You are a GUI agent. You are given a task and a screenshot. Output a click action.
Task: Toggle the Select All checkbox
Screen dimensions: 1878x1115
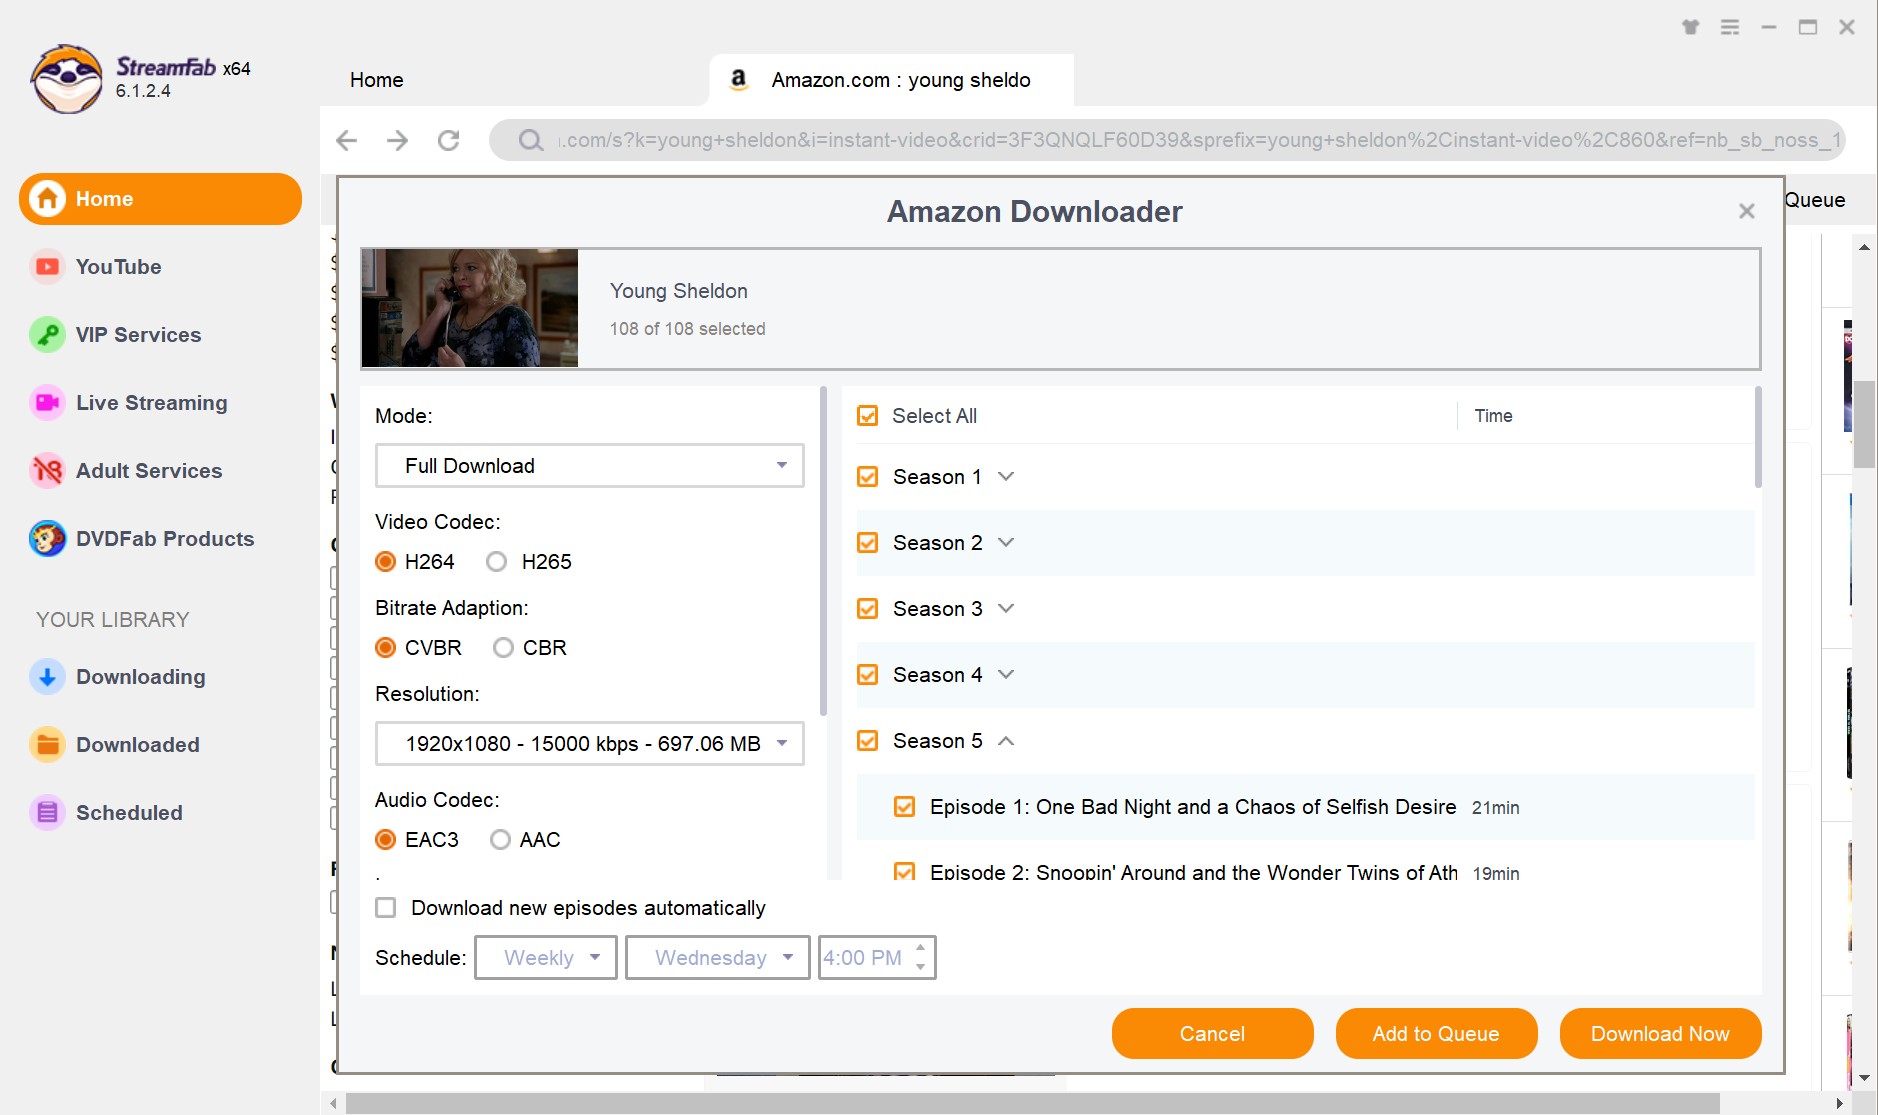(868, 416)
